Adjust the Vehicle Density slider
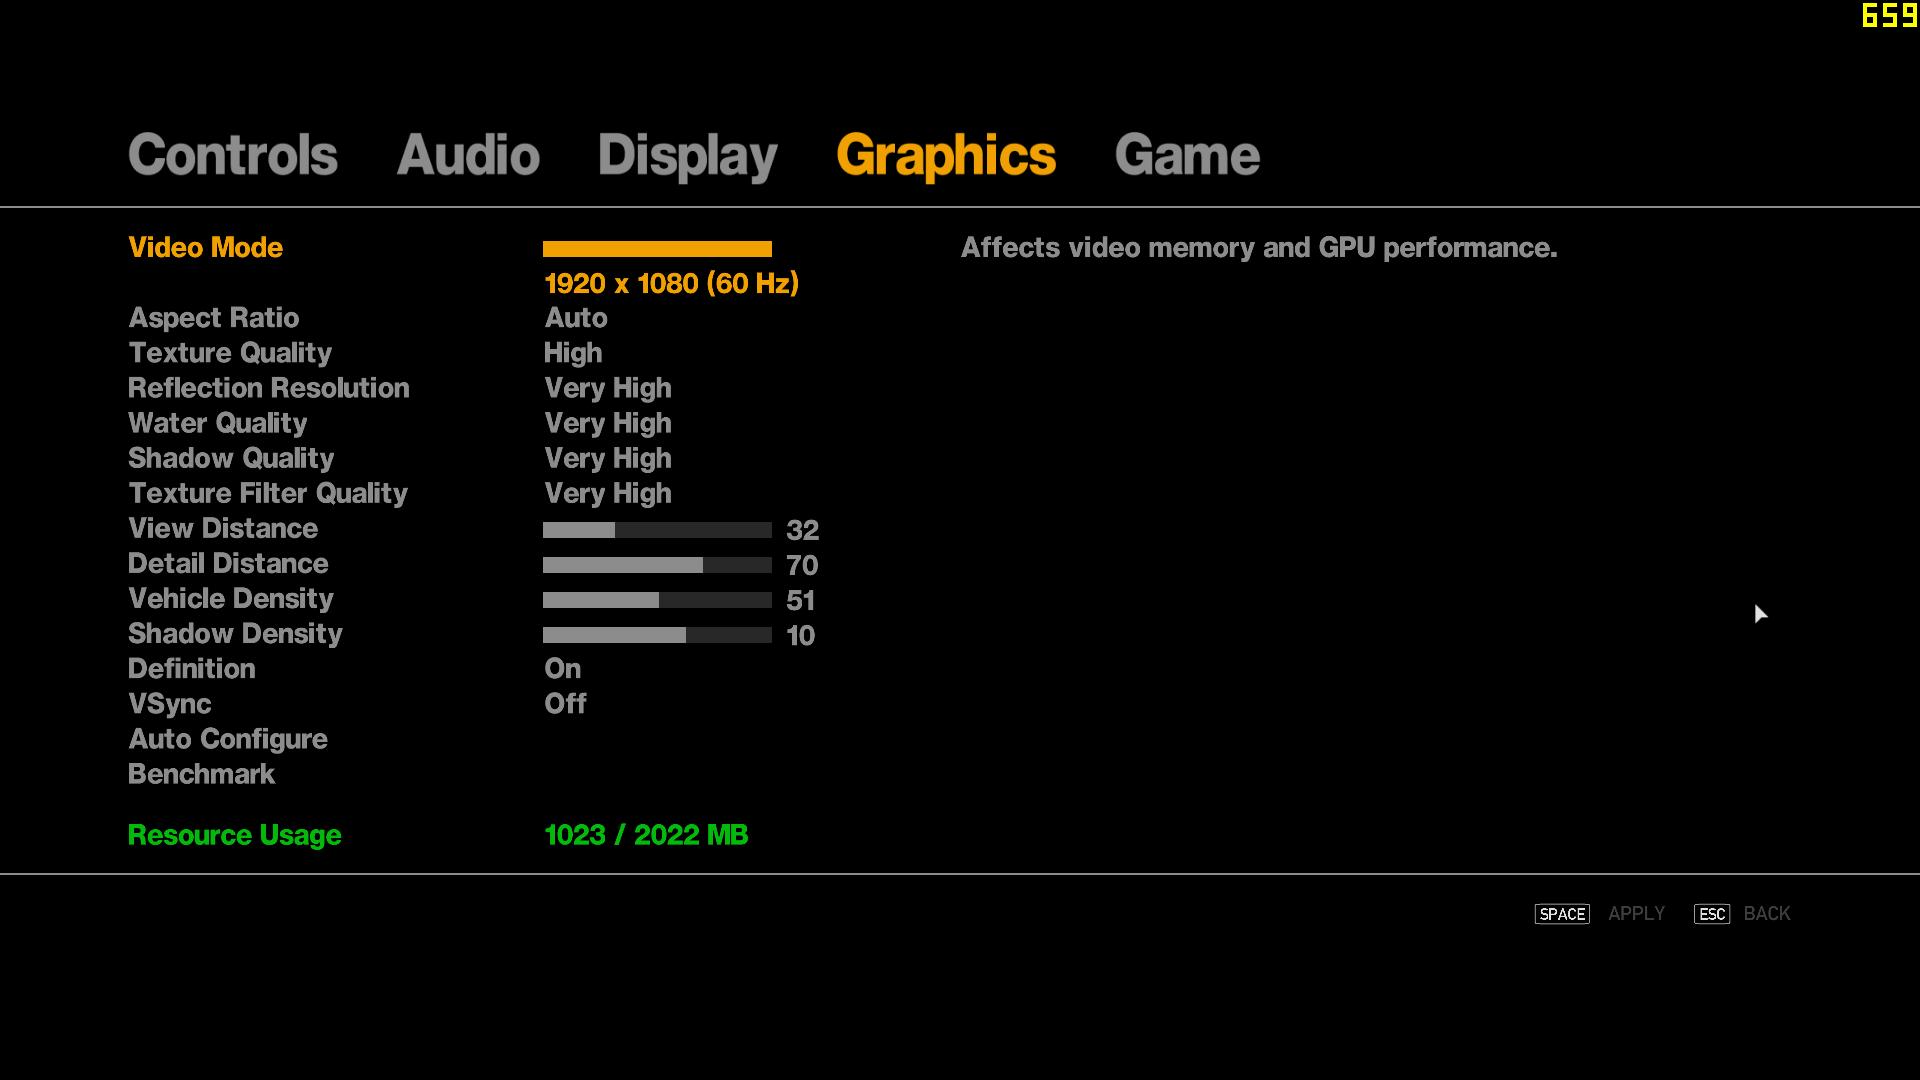Screen dimensions: 1920x1080 [x=657, y=600]
